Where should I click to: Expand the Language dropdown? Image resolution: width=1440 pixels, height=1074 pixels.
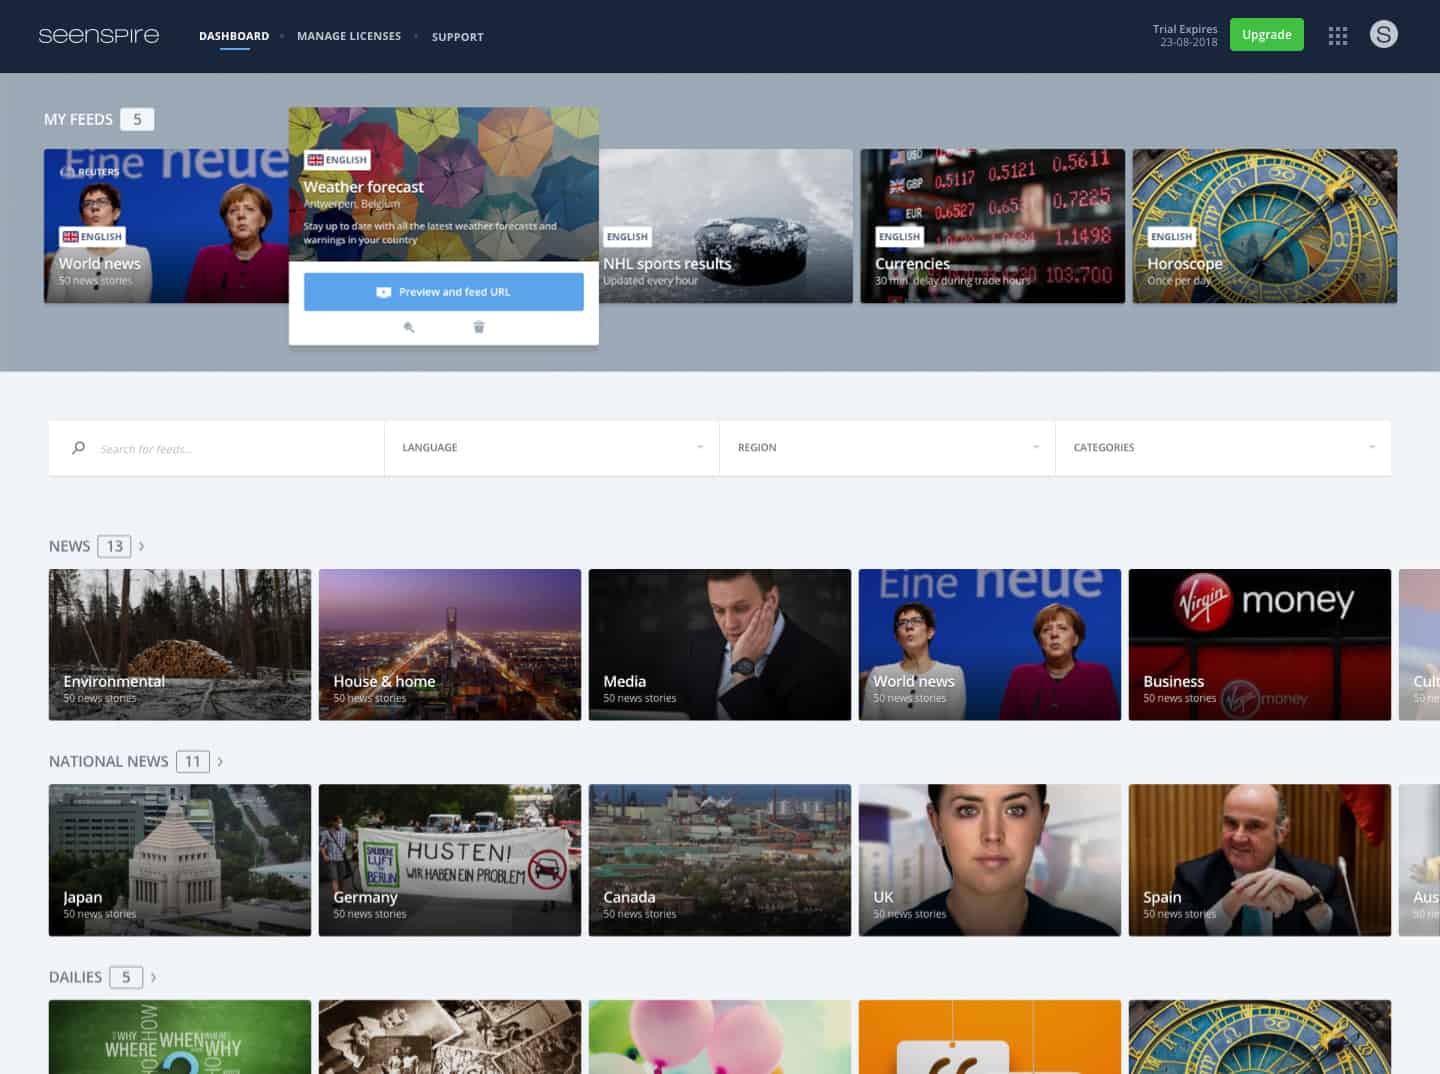tap(552, 448)
